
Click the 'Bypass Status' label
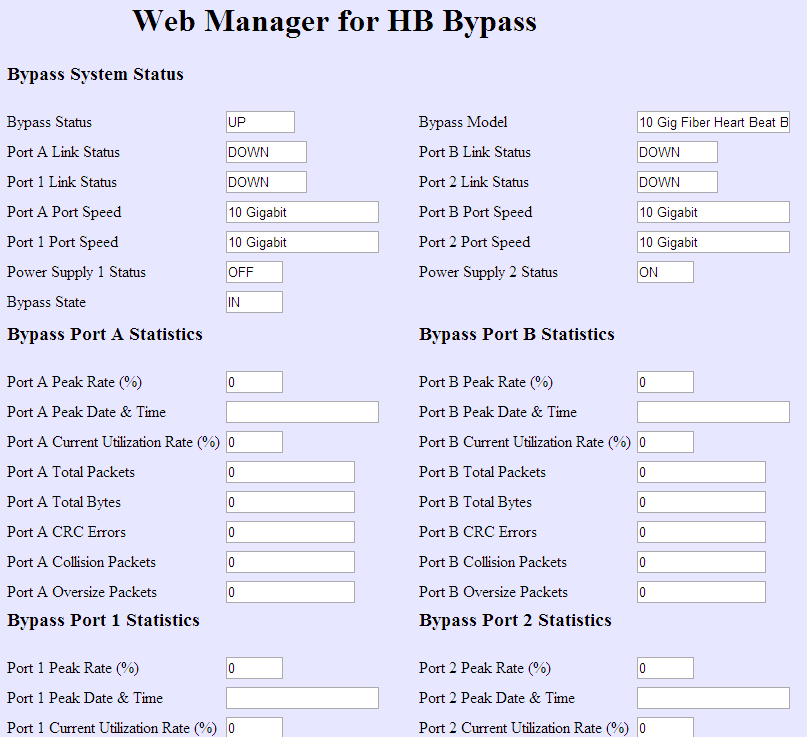[49, 122]
